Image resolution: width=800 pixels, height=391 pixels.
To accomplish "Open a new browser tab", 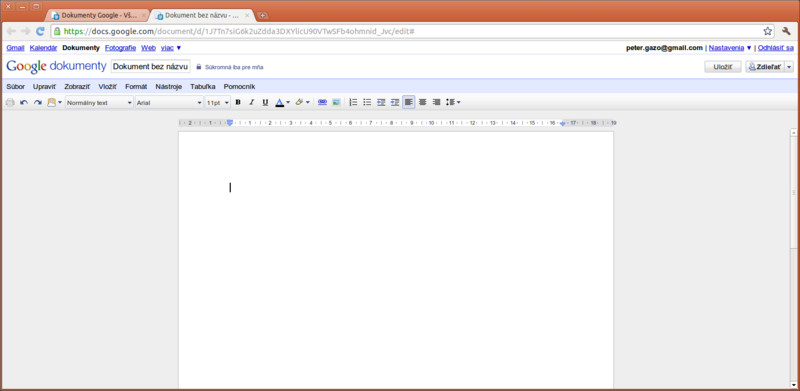I will [x=262, y=16].
